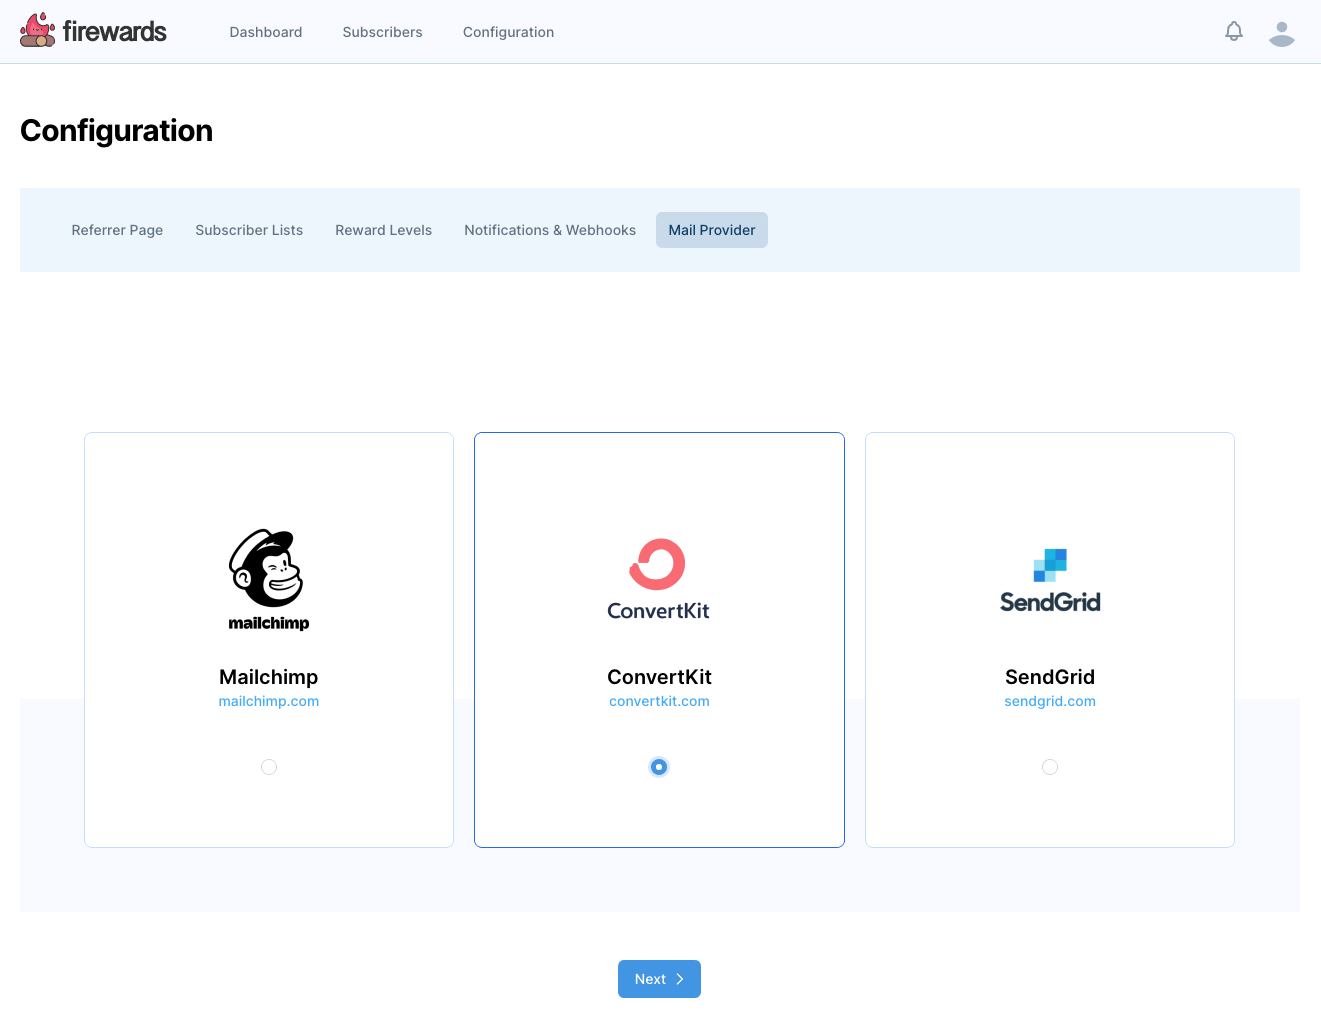This screenshot has width=1321, height=1013.
Task: Switch to the Subscriber Lists tab
Action: click(x=249, y=230)
